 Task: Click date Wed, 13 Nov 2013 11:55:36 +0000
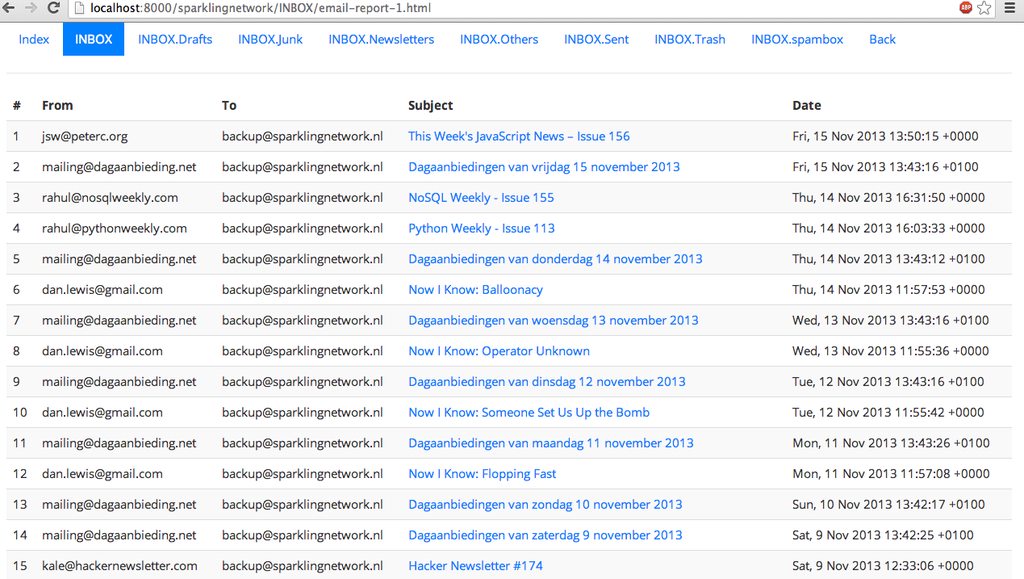coord(890,351)
